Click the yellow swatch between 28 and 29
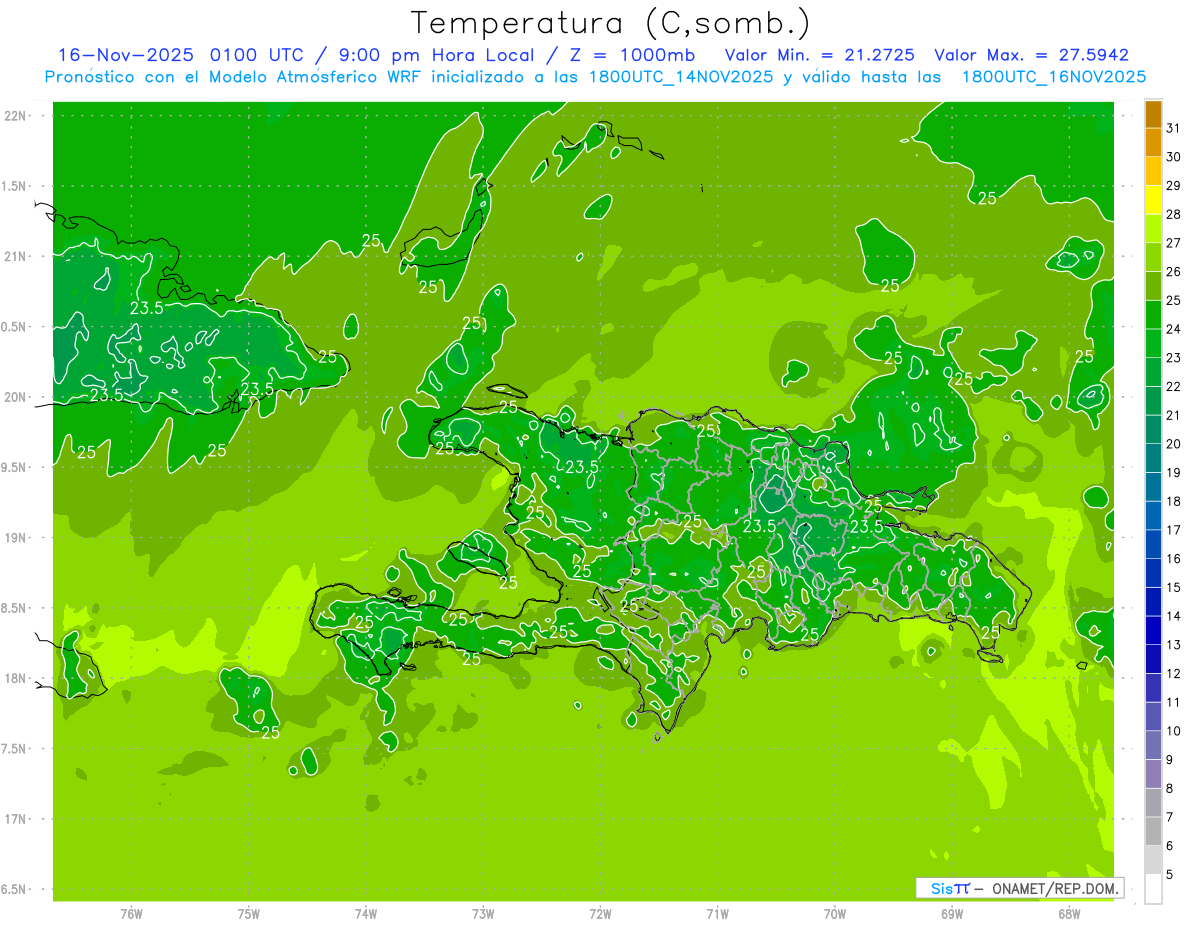 point(1153,200)
